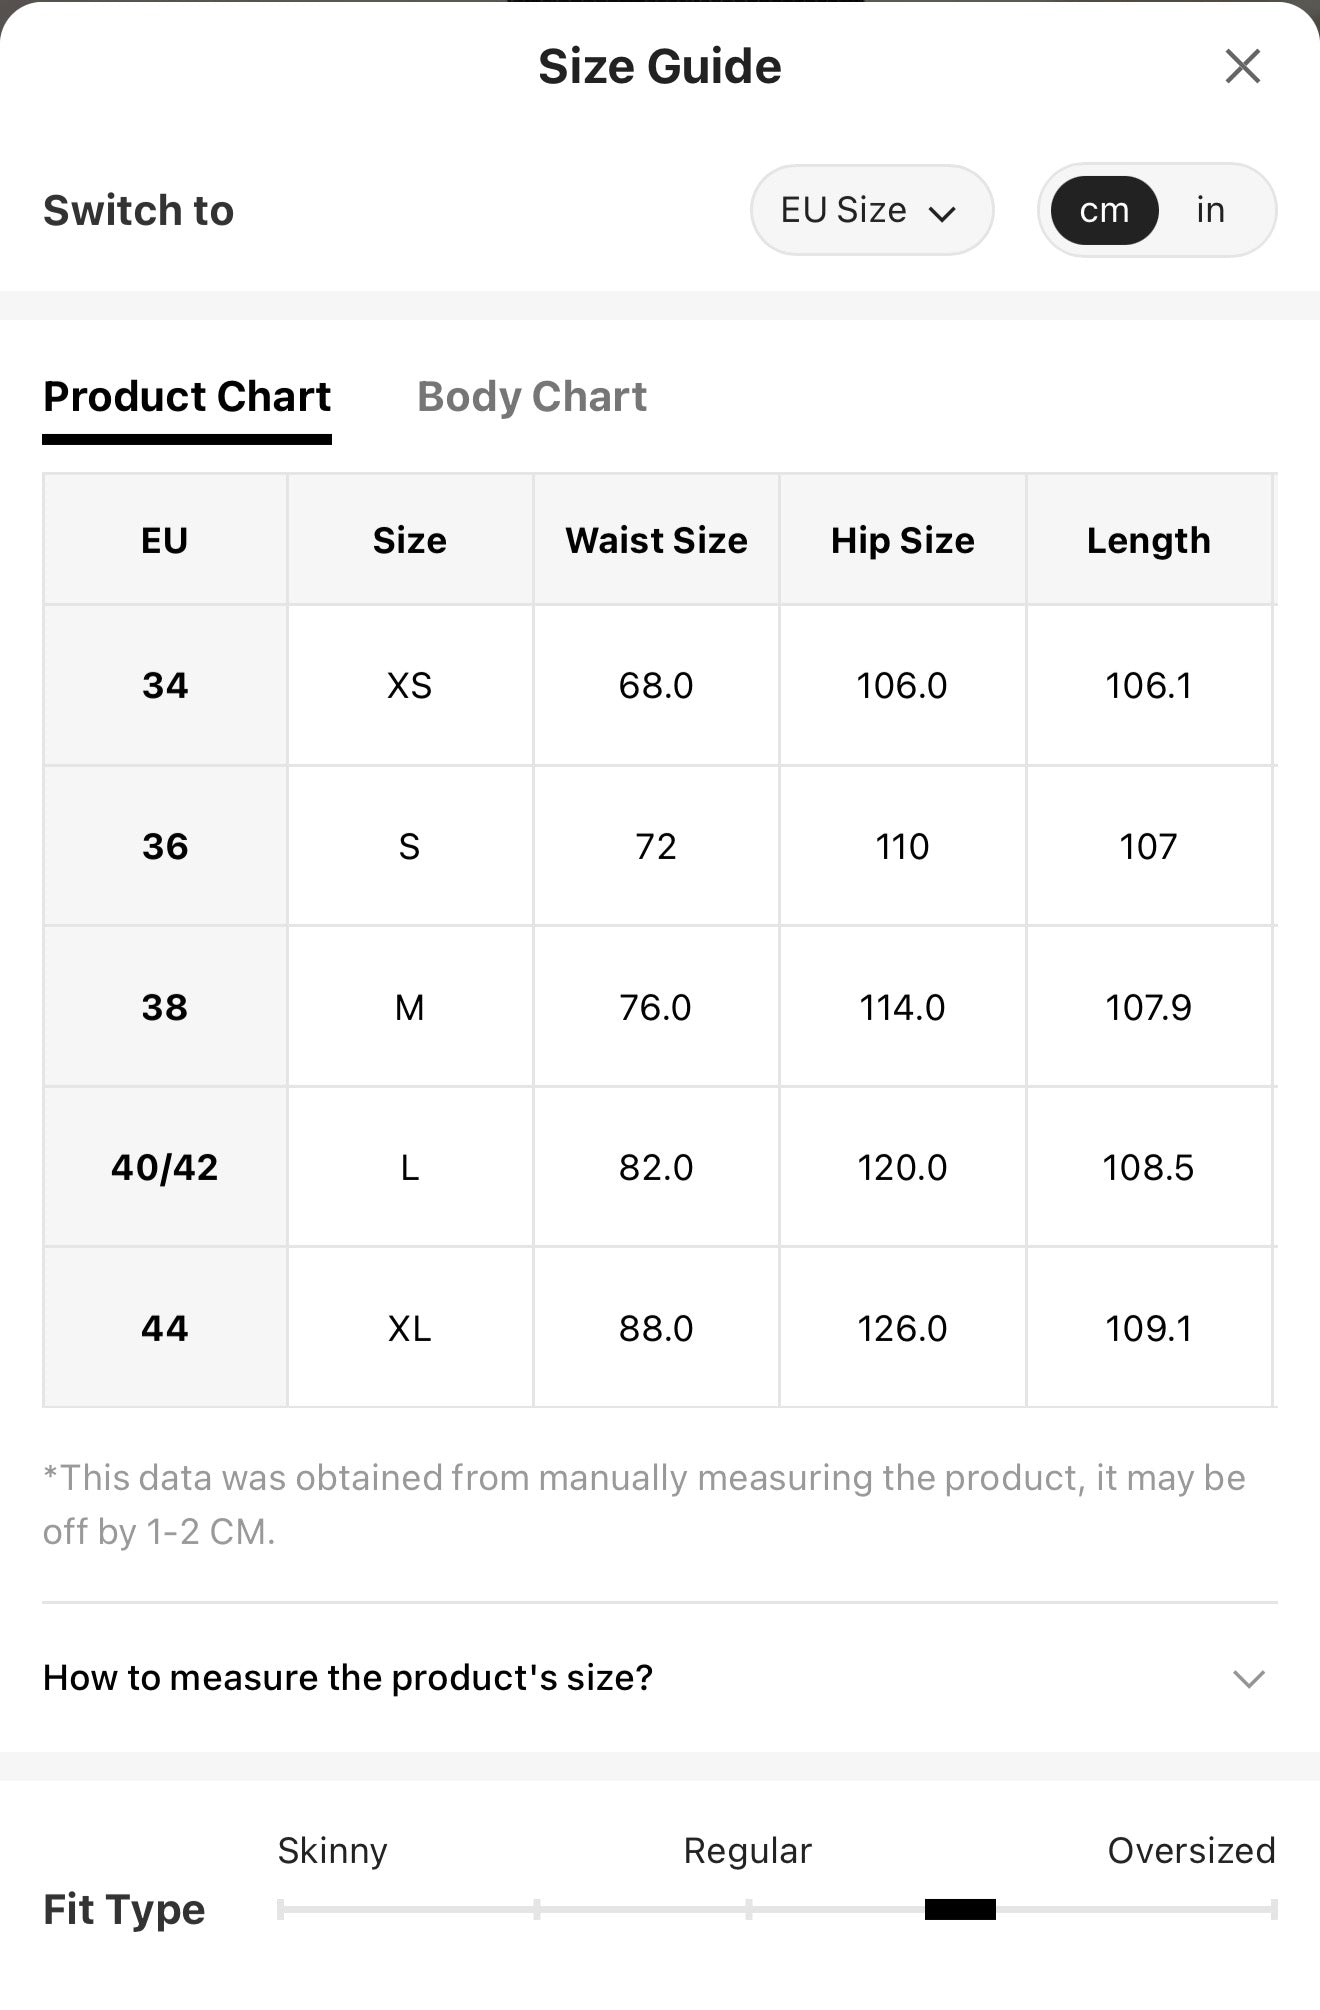
Task: Click the EU Size dropdown chevron
Action: pos(942,213)
